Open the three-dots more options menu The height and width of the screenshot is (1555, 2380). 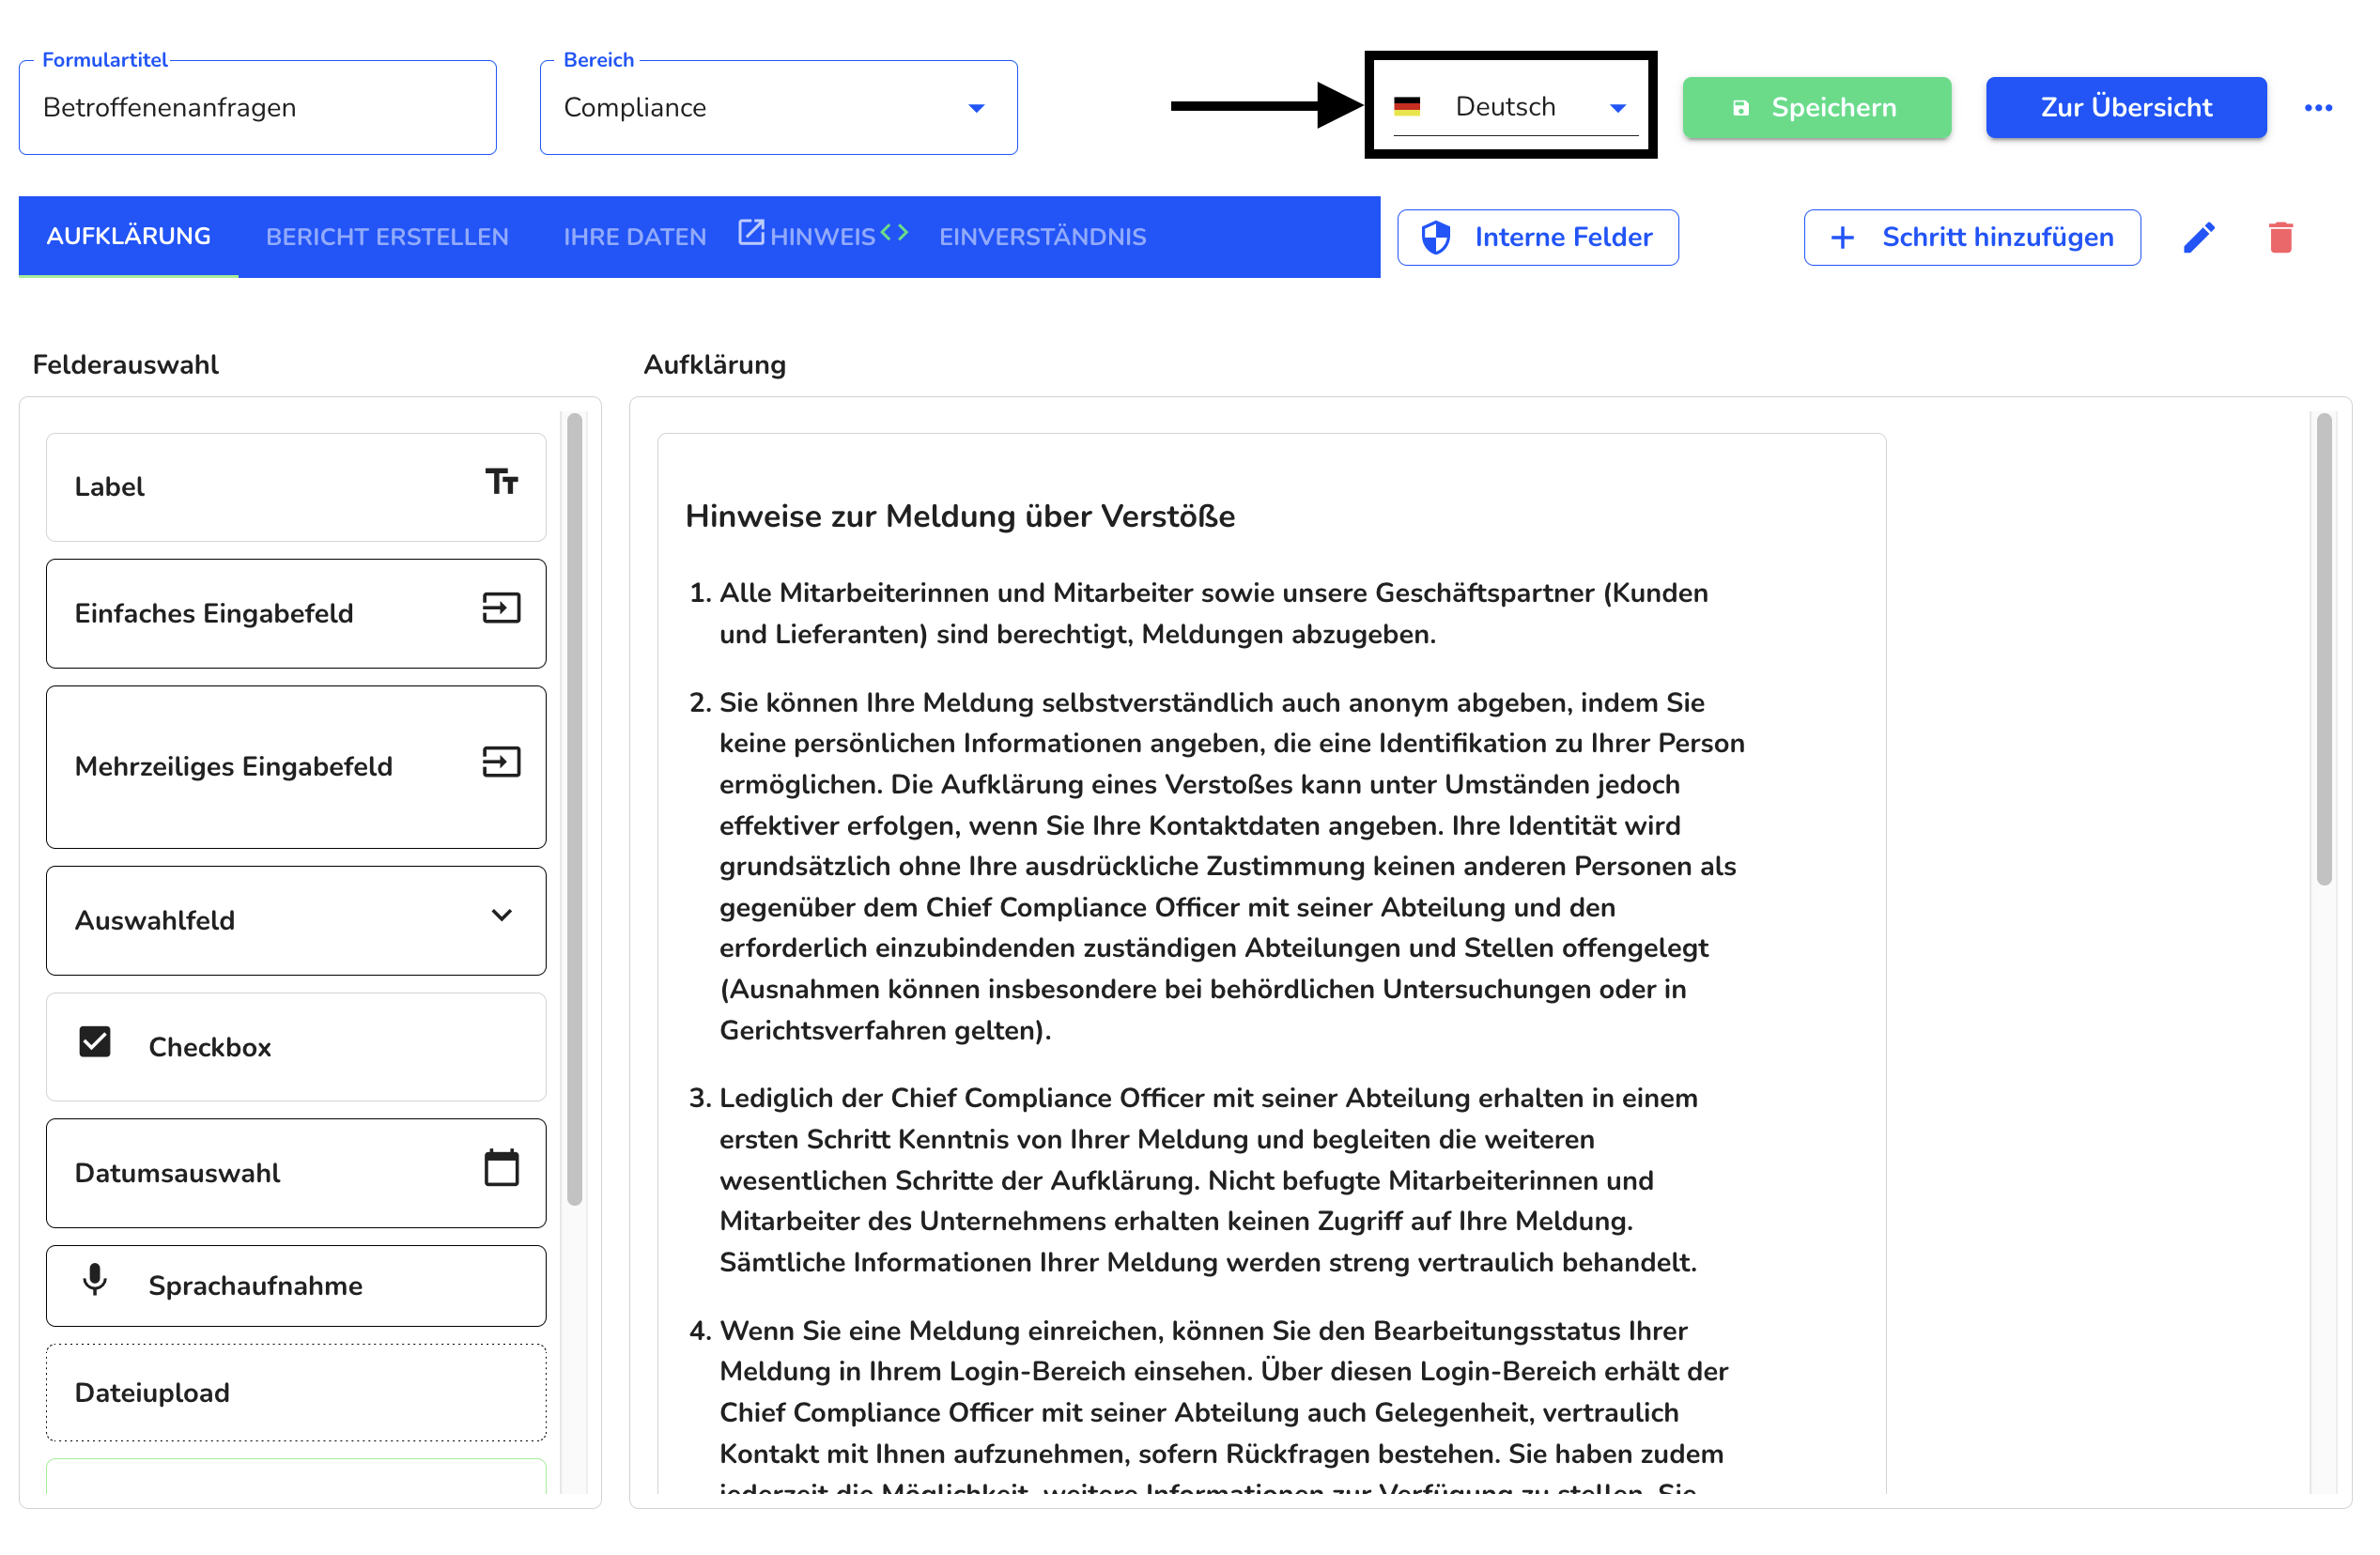pyautogui.click(x=2318, y=107)
